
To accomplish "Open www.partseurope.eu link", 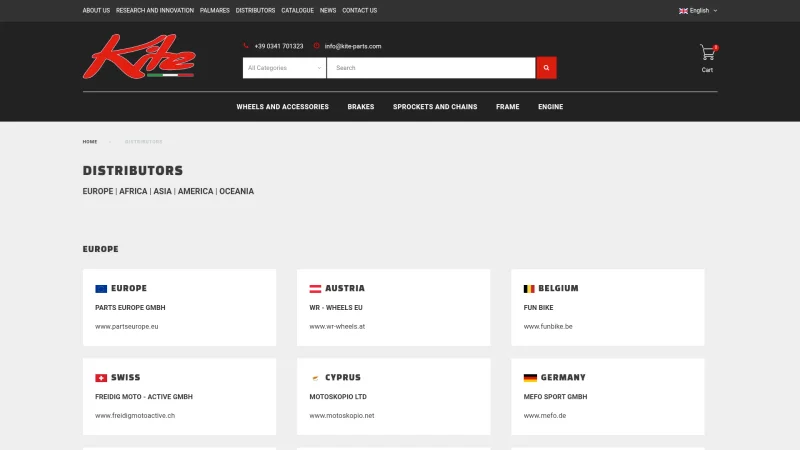I will [127, 327].
